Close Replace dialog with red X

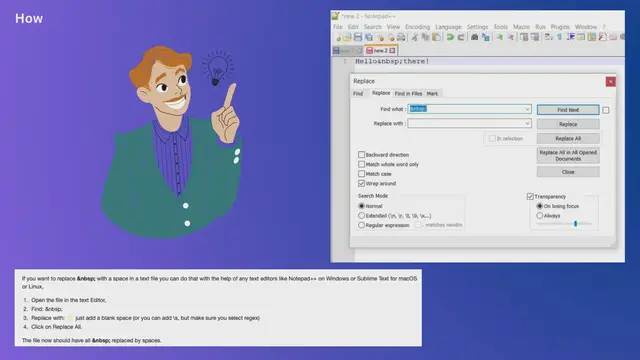tap(611, 82)
